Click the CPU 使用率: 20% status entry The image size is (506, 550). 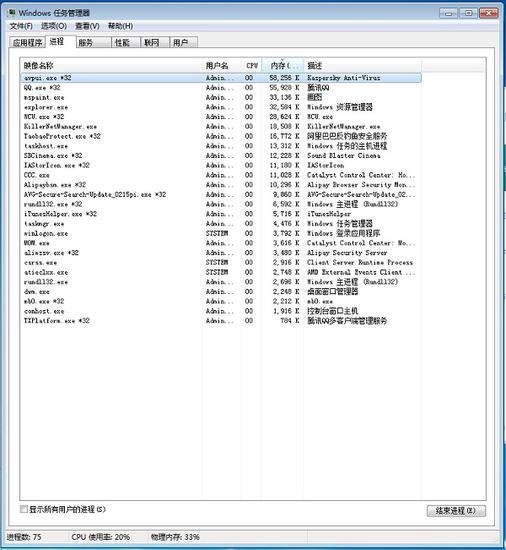click(100, 537)
